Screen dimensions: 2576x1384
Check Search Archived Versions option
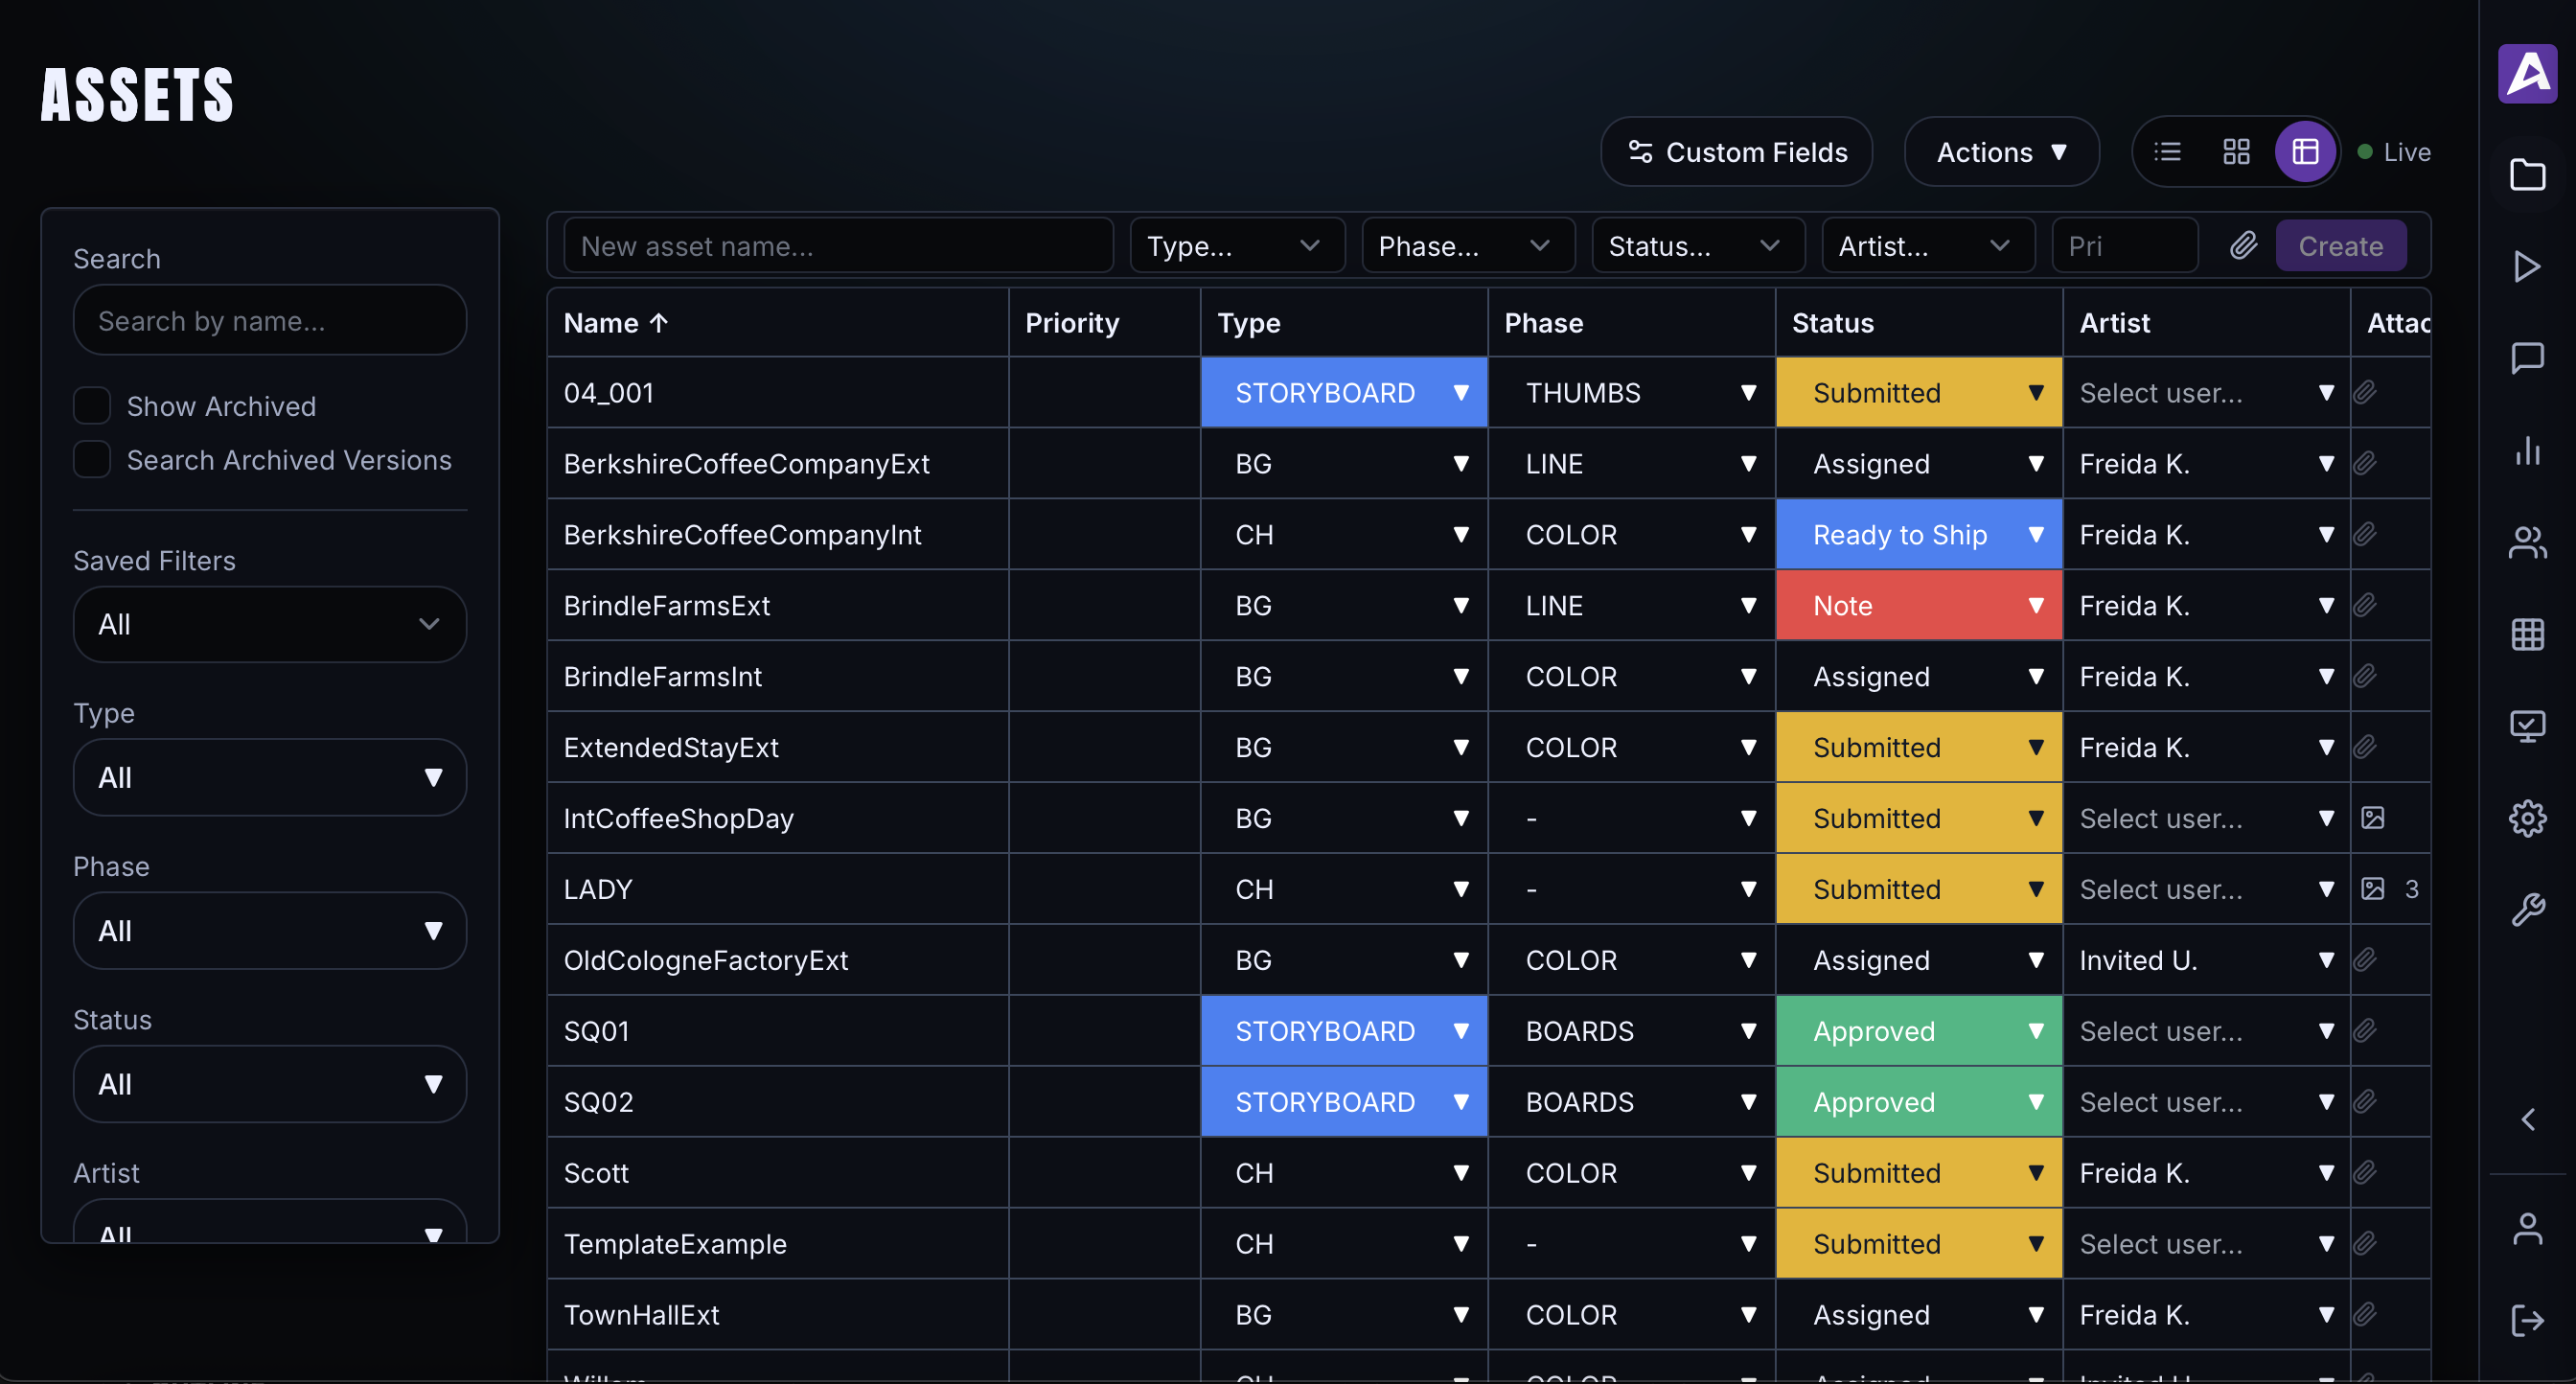point(92,460)
